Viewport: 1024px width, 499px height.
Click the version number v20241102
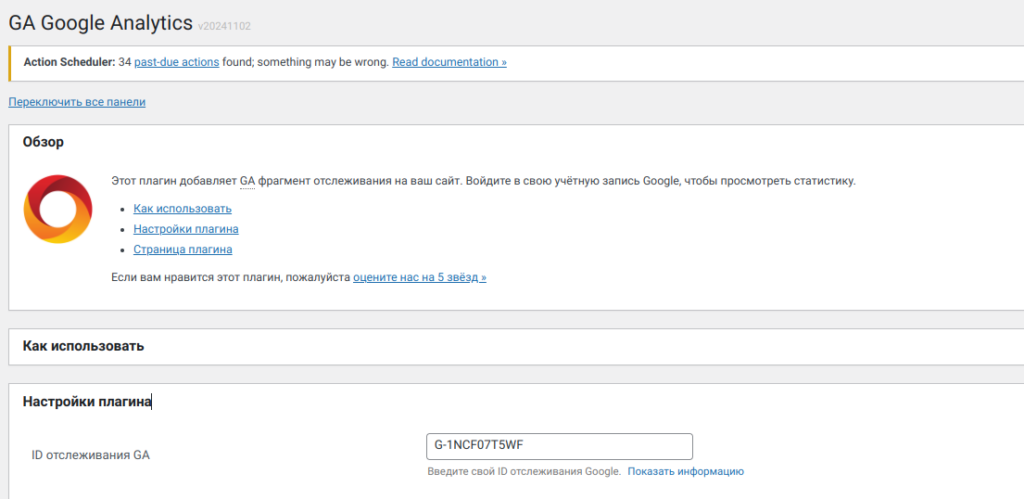[x=226, y=25]
